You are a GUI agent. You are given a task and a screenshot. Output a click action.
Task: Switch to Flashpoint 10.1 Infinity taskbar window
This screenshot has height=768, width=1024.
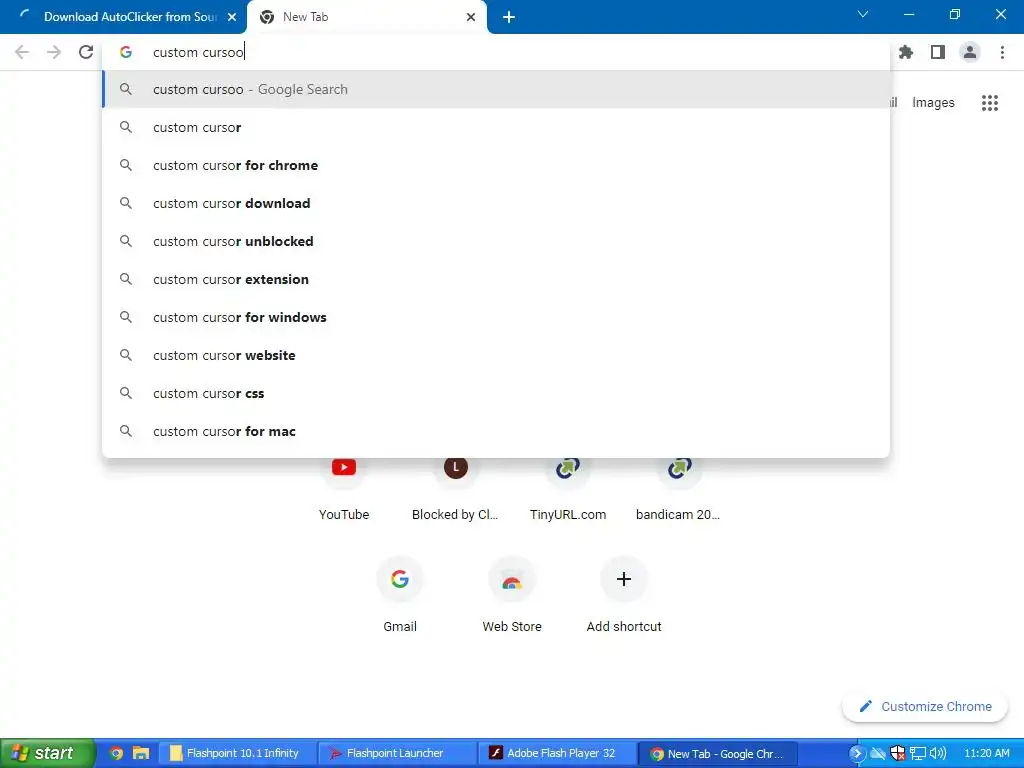(x=237, y=753)
